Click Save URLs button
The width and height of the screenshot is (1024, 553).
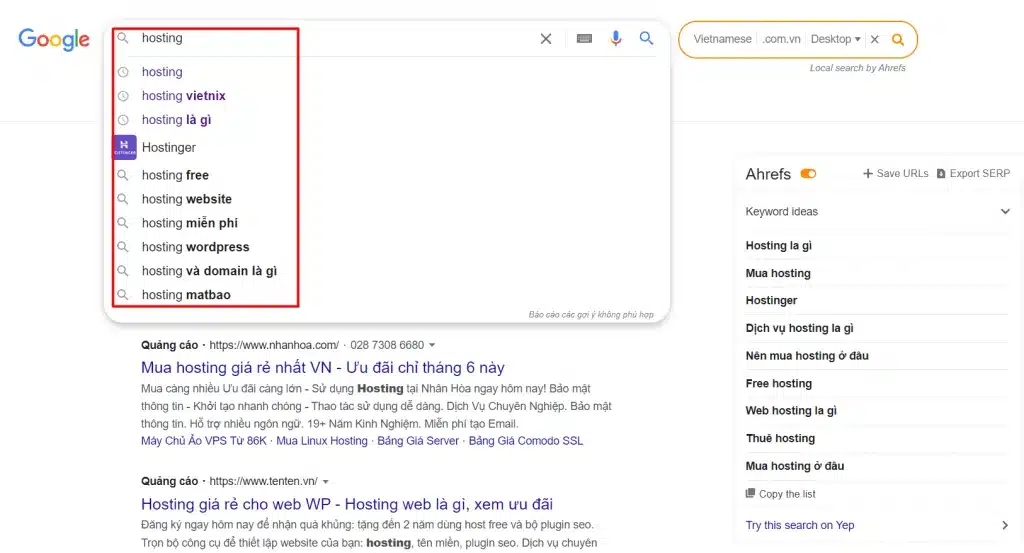pos(895,173)
